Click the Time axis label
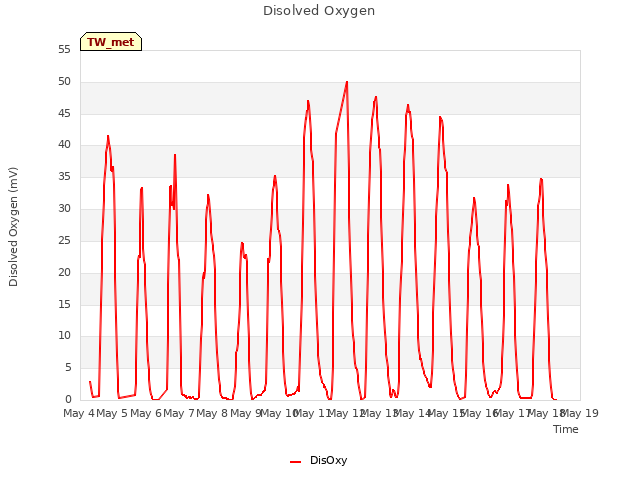Image resolution: width=640 pixels, height=480 pixels. coord(566,429)
